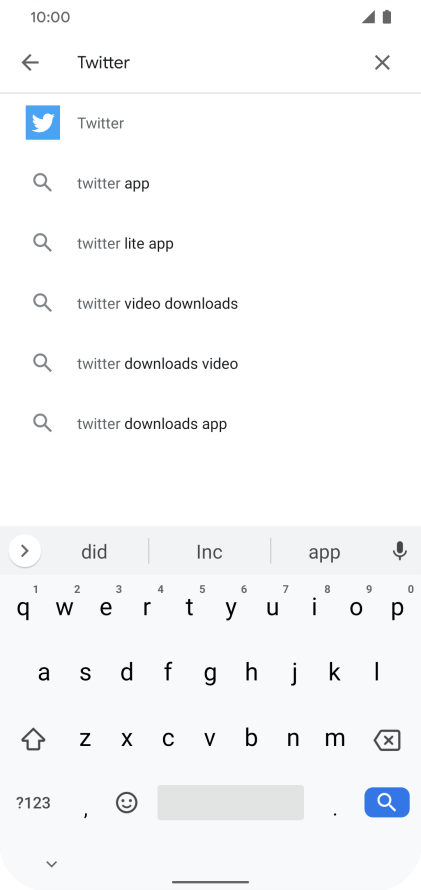The height and width of the screenshot is (890, 421).
Task: Tap magnifier icon beside 'twitter downloads app'
Action: 43,423
